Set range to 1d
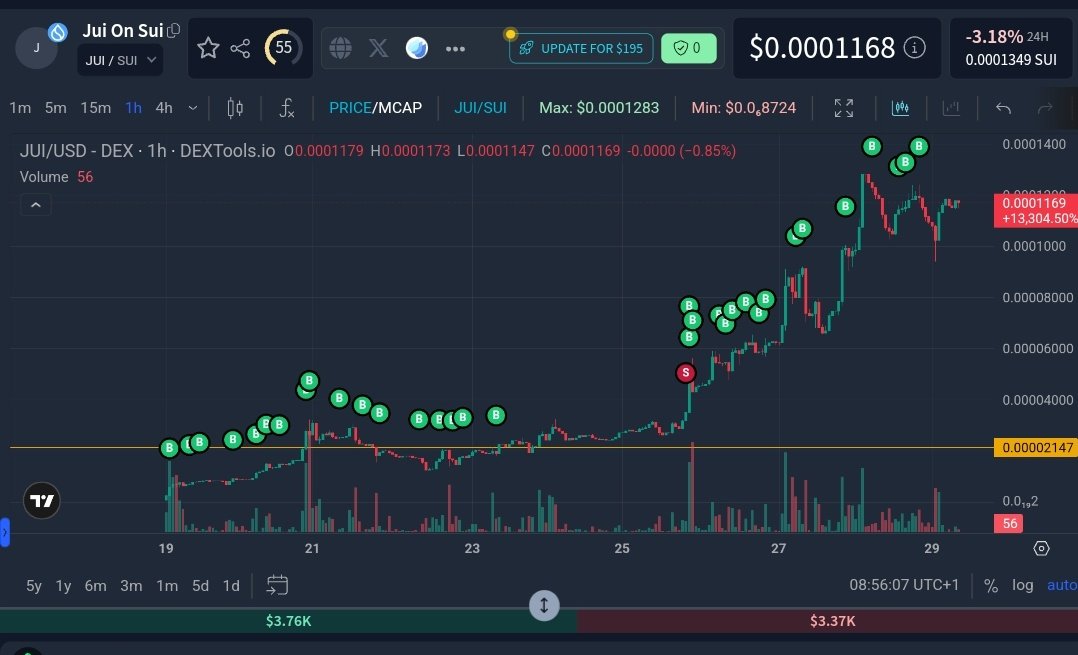This screenshot has height=655, width=1078. (231, 586)
